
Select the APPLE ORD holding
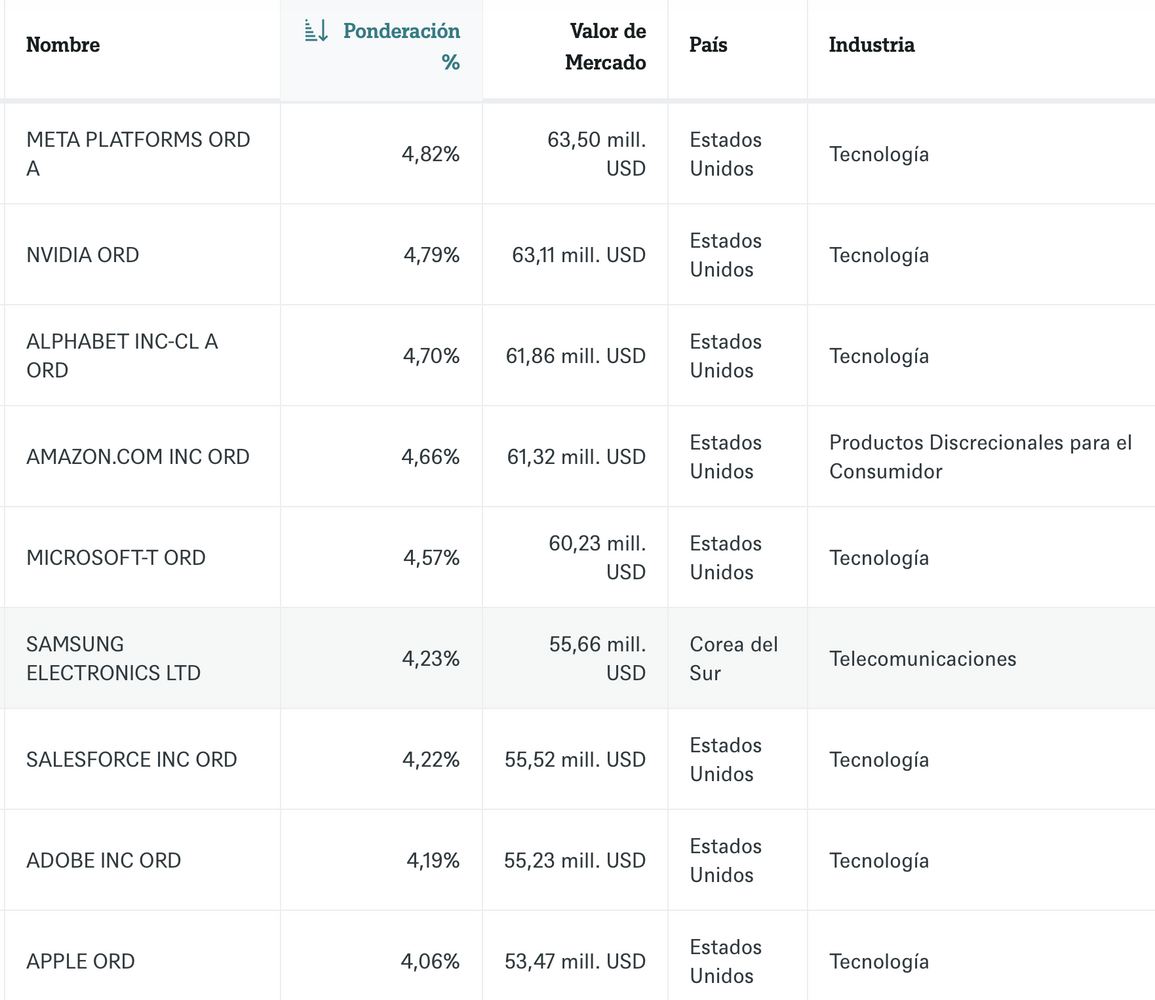click(x=81, y=962)
